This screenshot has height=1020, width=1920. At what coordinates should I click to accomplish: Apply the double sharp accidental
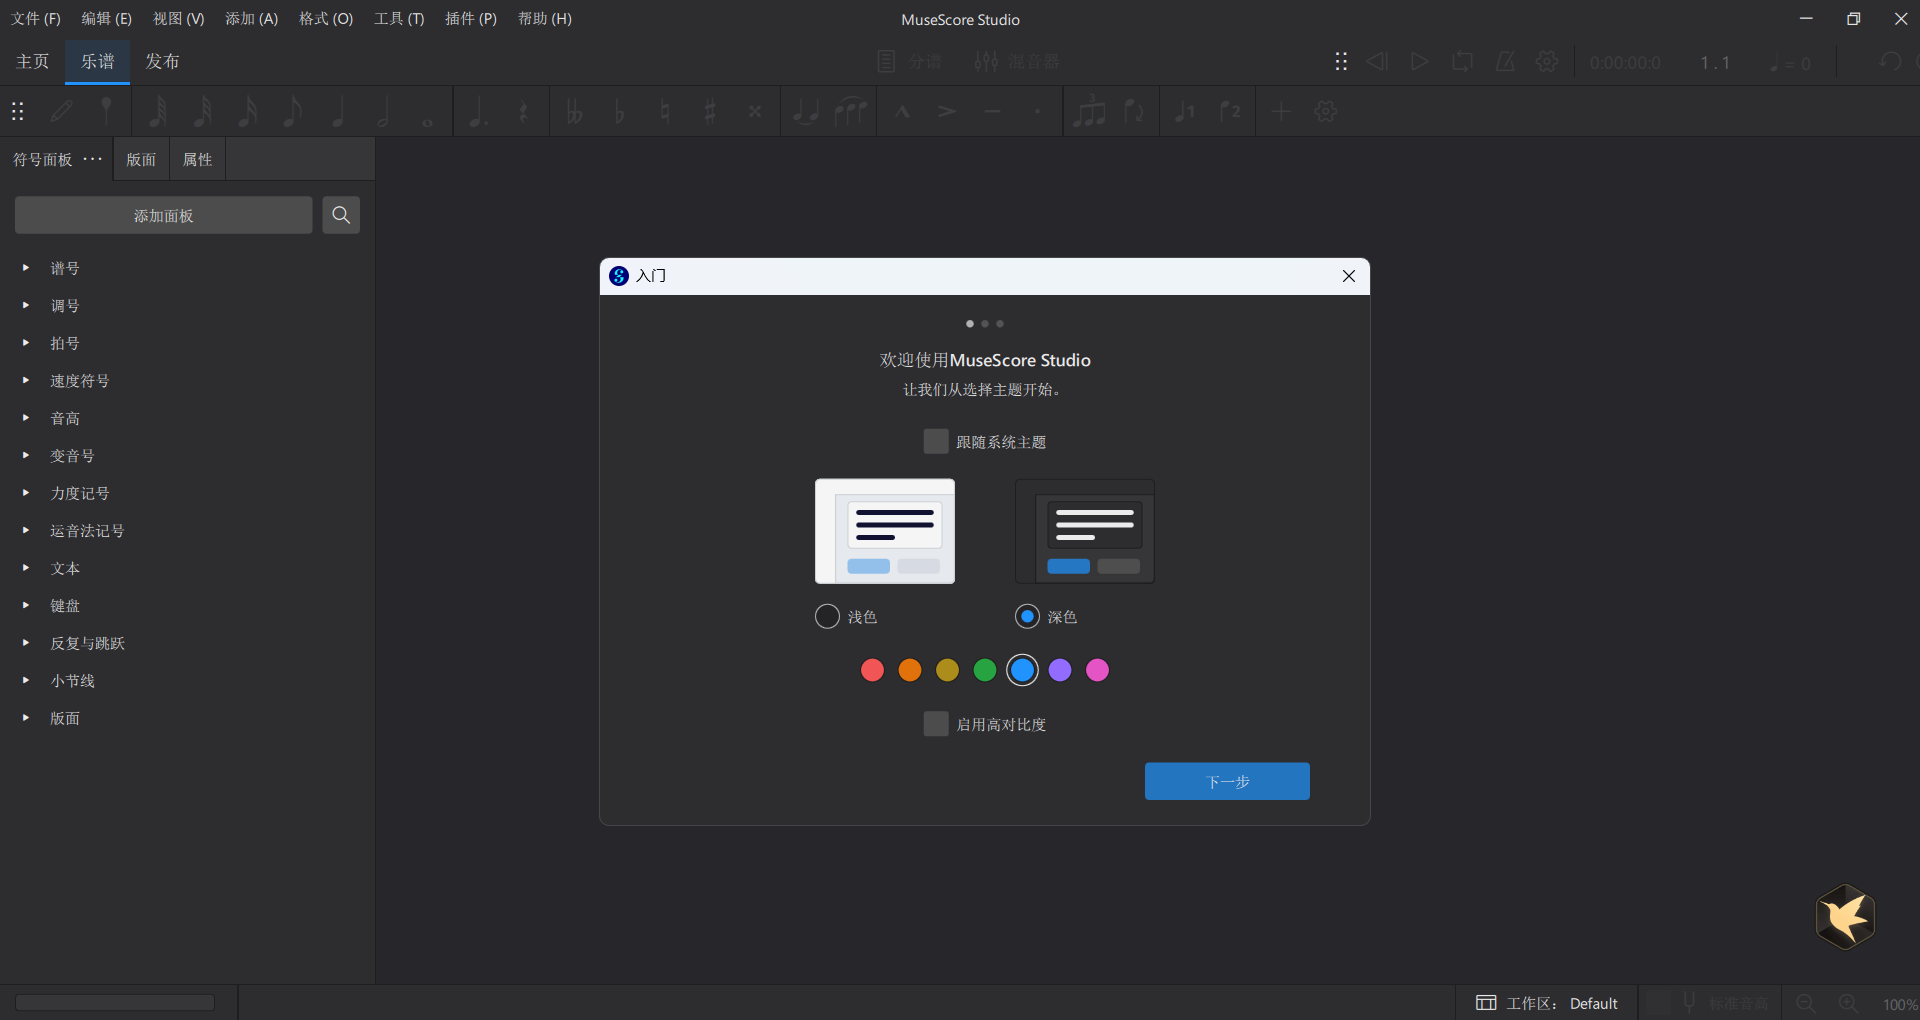755,112
